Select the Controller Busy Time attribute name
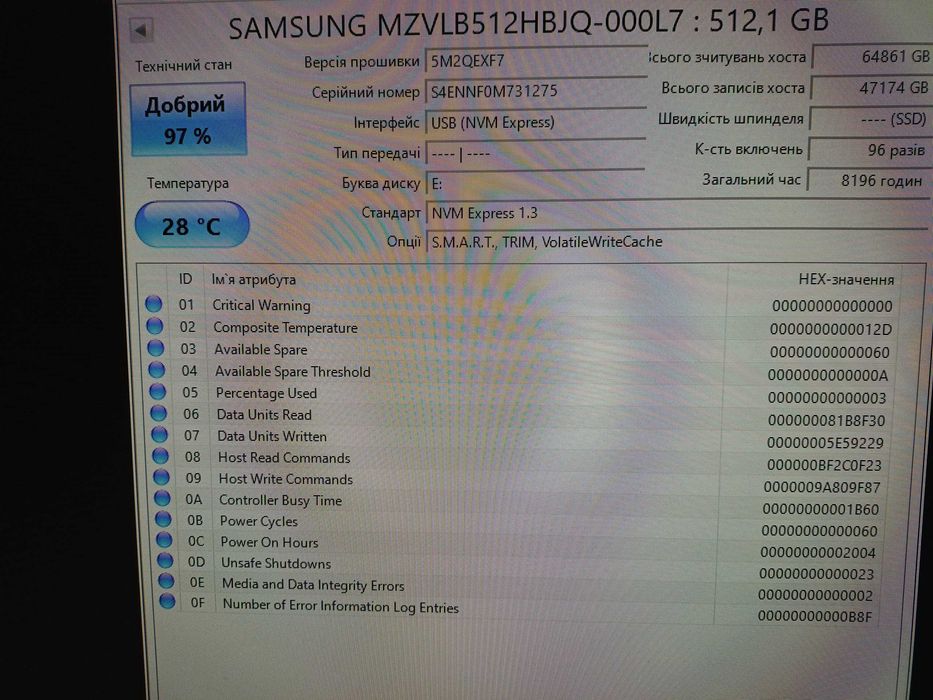This screenshot has height=700, width=933. click(281, 500)
